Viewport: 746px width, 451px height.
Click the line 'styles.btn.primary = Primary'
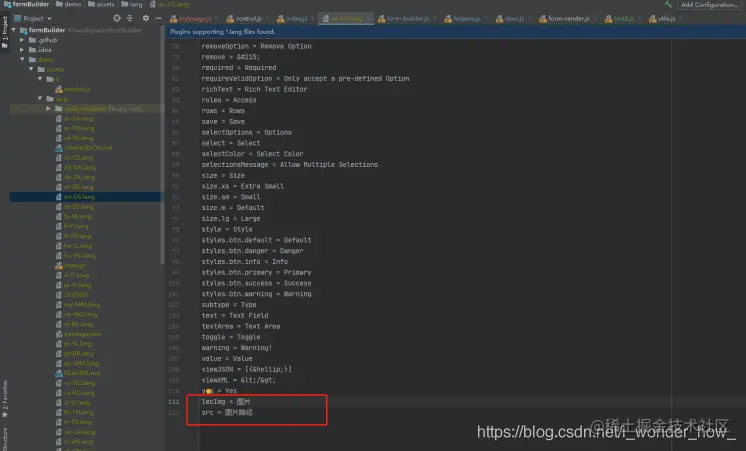coord(256,272)
